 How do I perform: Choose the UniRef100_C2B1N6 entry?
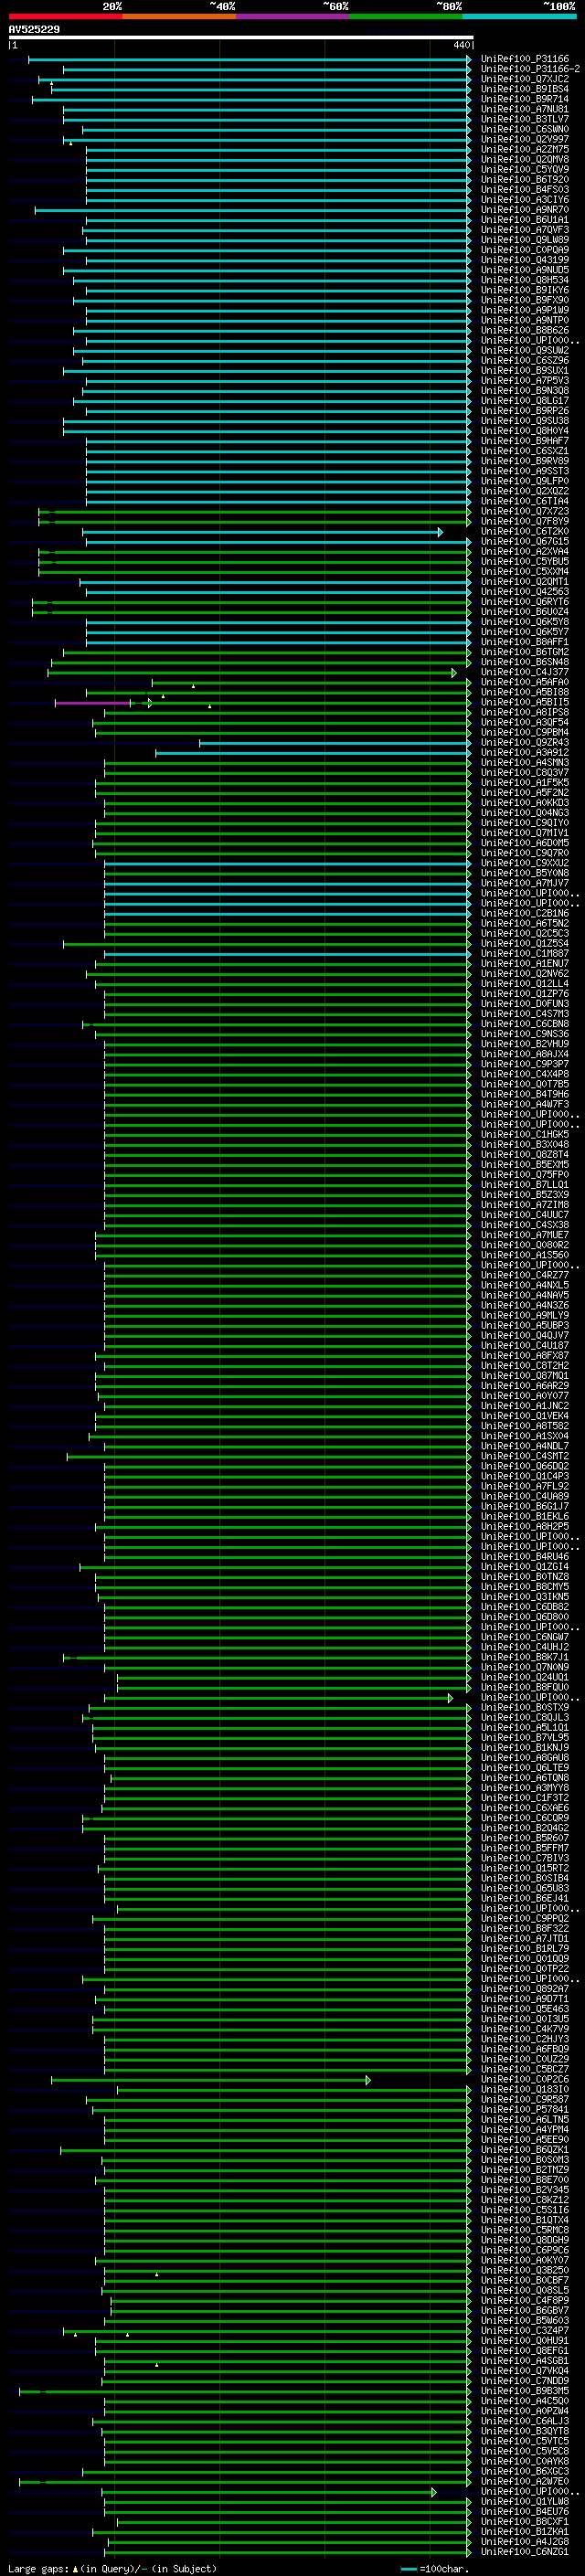tap(524, 913)
